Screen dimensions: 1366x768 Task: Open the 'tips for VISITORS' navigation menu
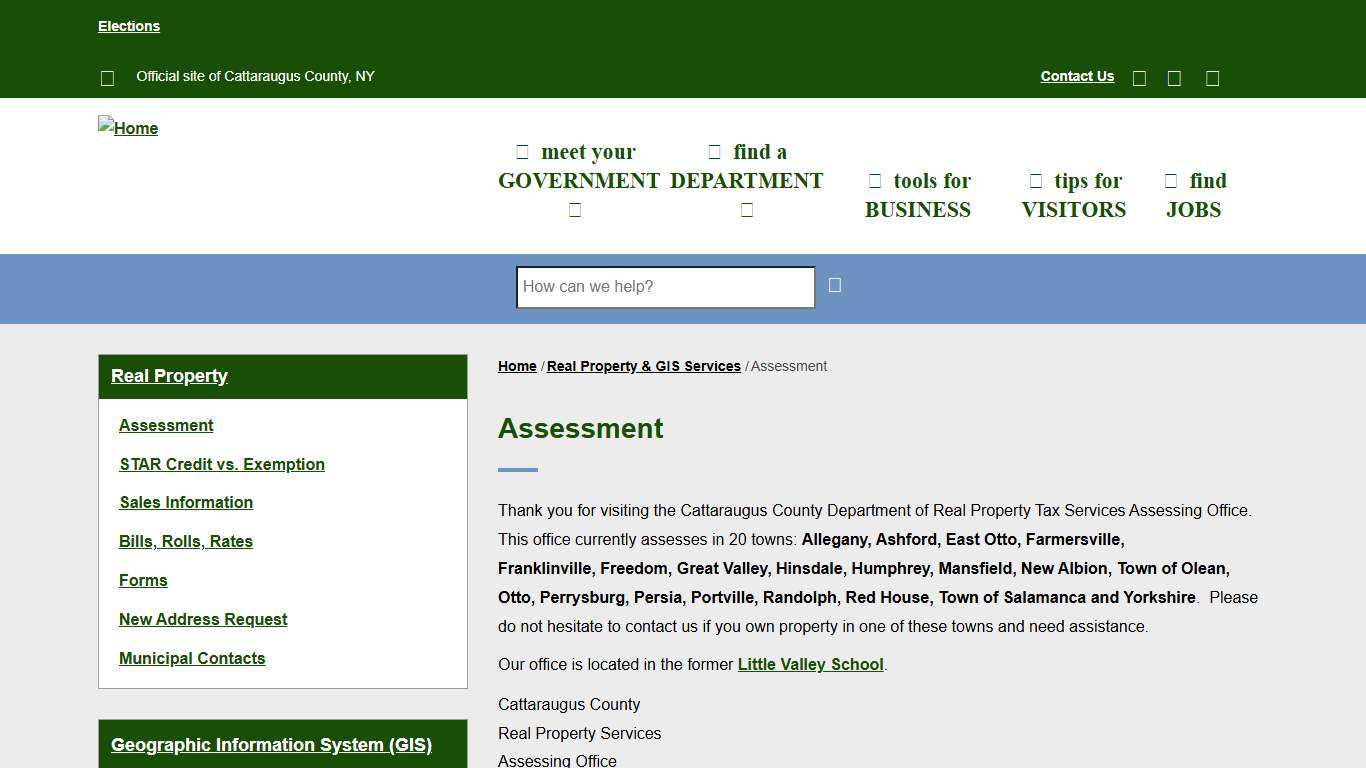(x=1073, y=195)
